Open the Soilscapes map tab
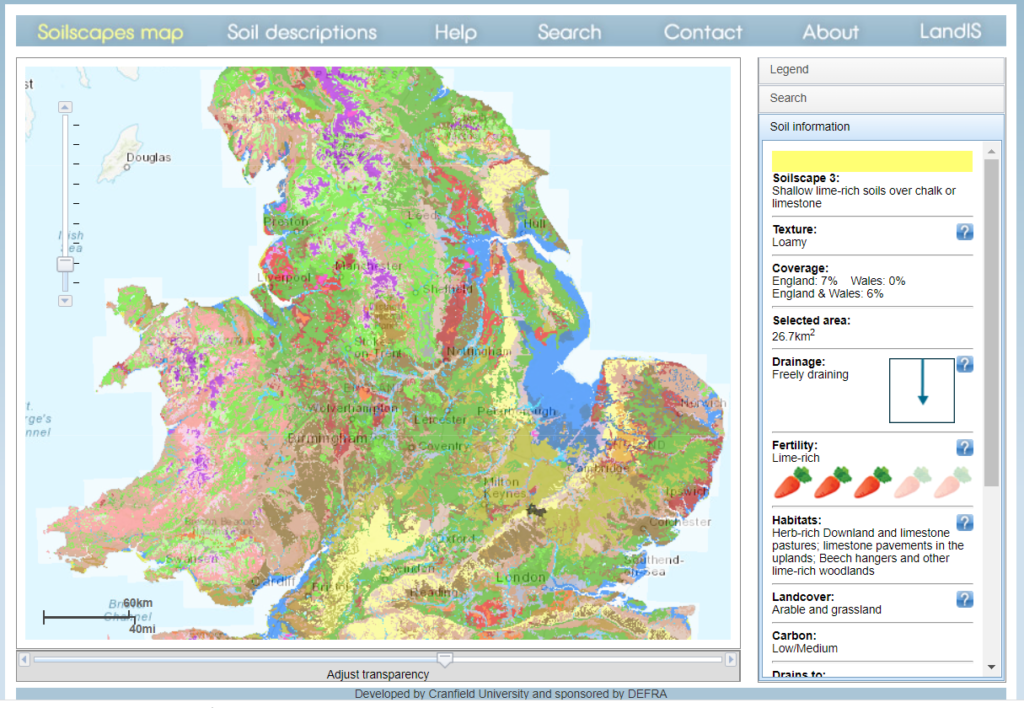This screenshot has width=1024, height=708. coord(110,32)
